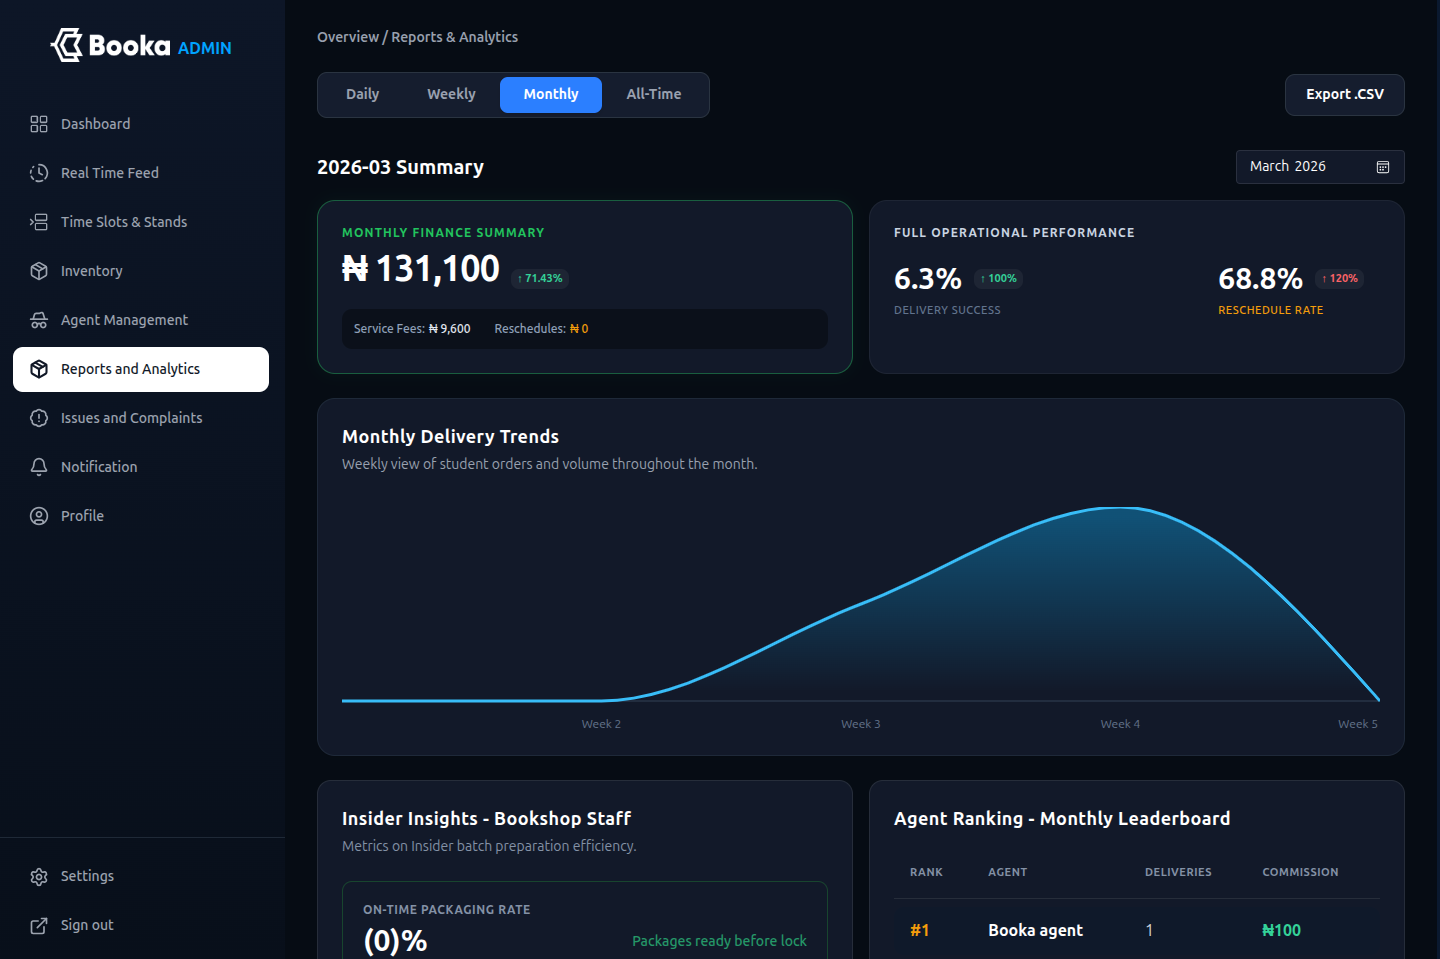Select Reports and Analytics menu item

click(141, 369)
